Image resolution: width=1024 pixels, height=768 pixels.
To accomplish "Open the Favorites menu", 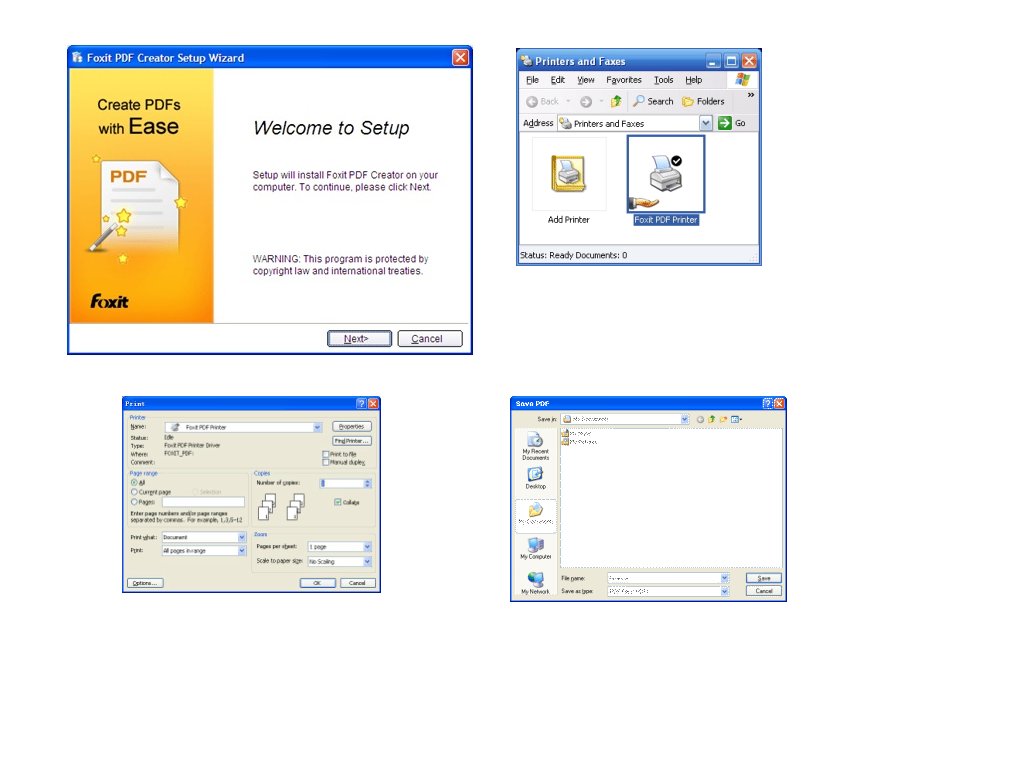I will tap(624, 80).
